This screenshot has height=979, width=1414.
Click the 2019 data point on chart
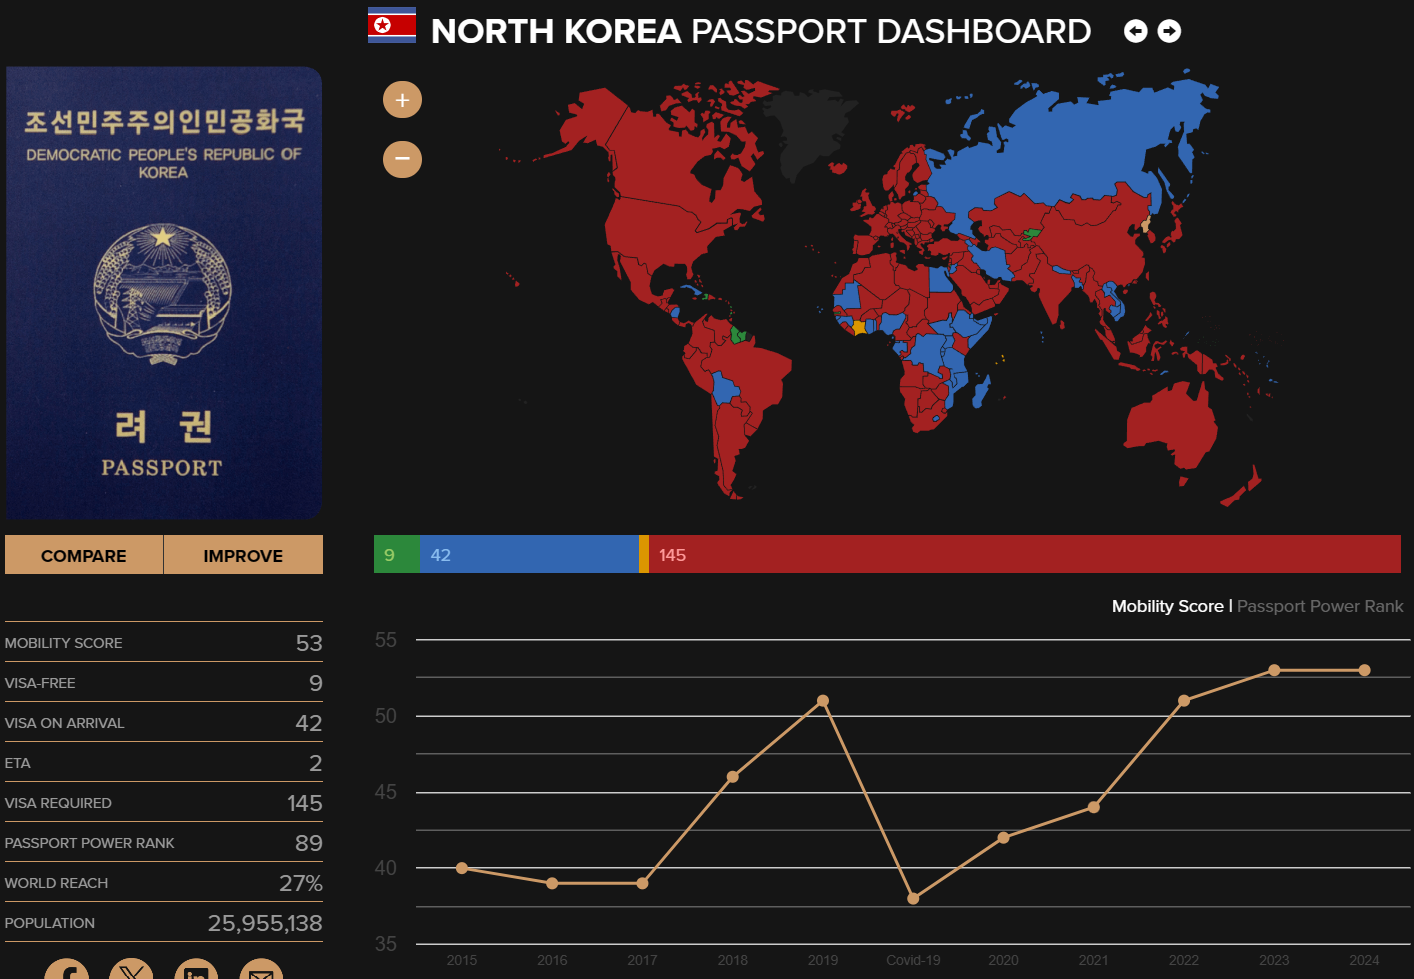(x=823, y=701)
